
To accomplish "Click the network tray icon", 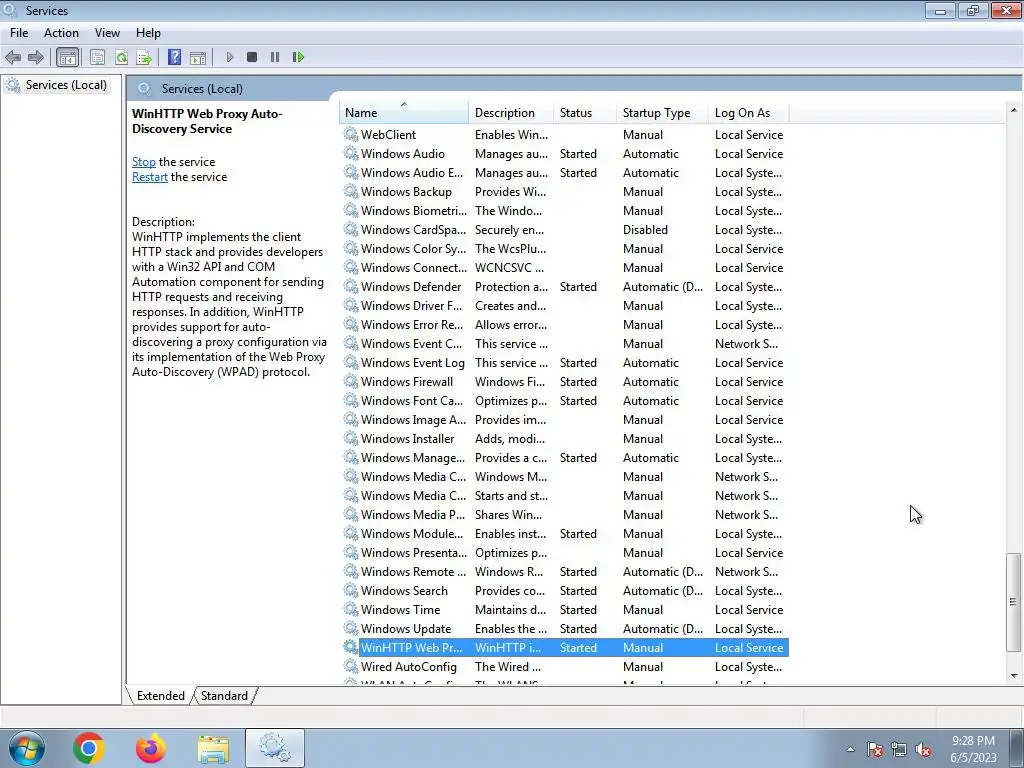I will 899,749.
